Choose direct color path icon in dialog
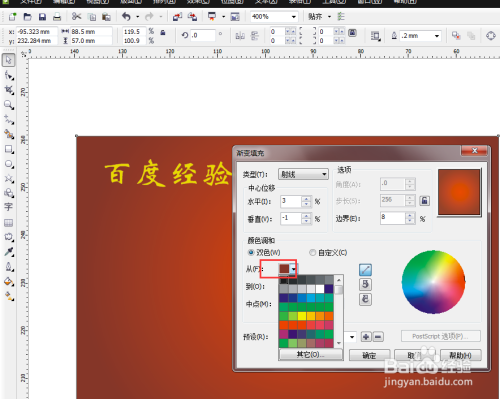 point(365,270)
